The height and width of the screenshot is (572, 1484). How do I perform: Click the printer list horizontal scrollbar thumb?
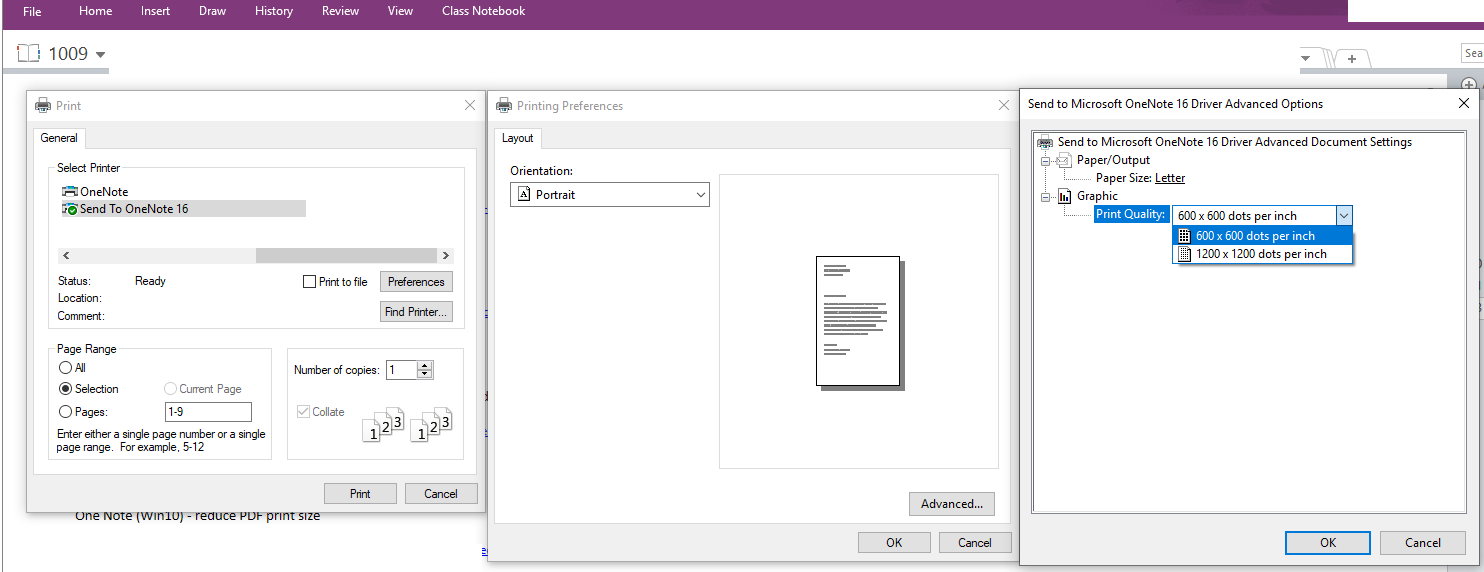[x=346, y=256]
